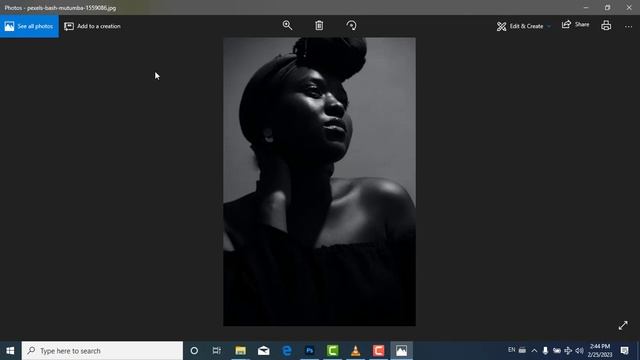Enter fullscreen with the diagonal arrows icon
The height and width of the screenshot is (360, 640).
tap(623, 325)
